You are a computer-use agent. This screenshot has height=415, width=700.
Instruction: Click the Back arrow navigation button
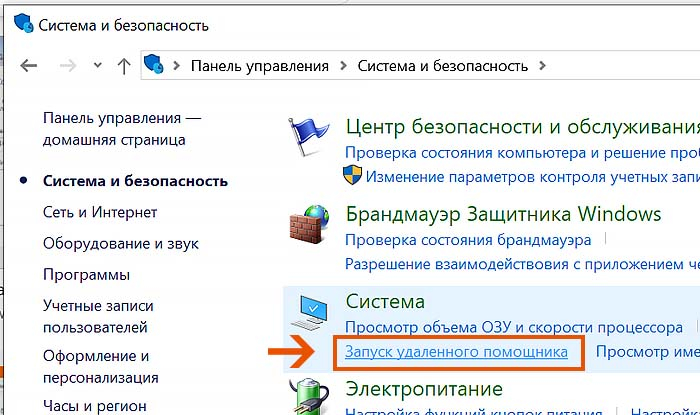(x=29, y=66)
